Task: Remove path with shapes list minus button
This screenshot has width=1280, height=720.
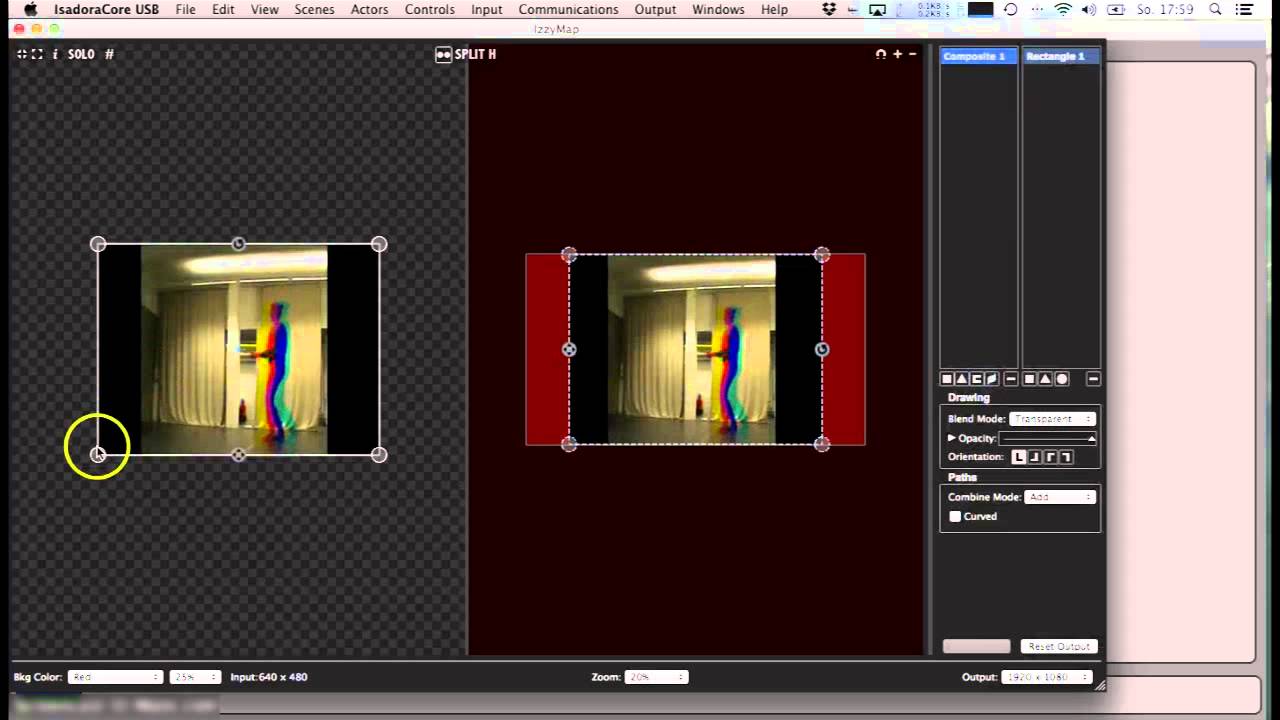Action: click(1093, 379)
